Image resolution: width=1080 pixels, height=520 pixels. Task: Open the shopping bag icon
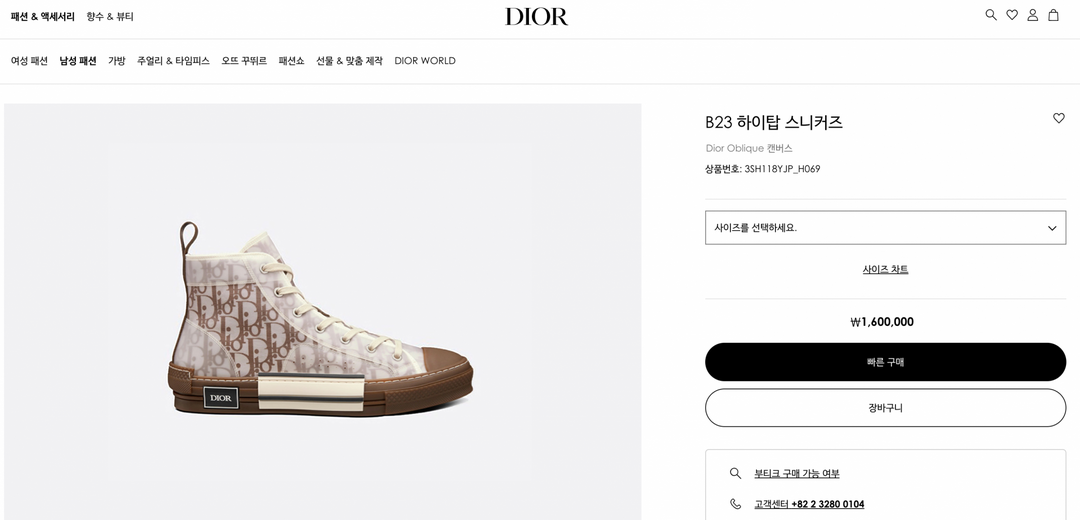[1053, 15]
